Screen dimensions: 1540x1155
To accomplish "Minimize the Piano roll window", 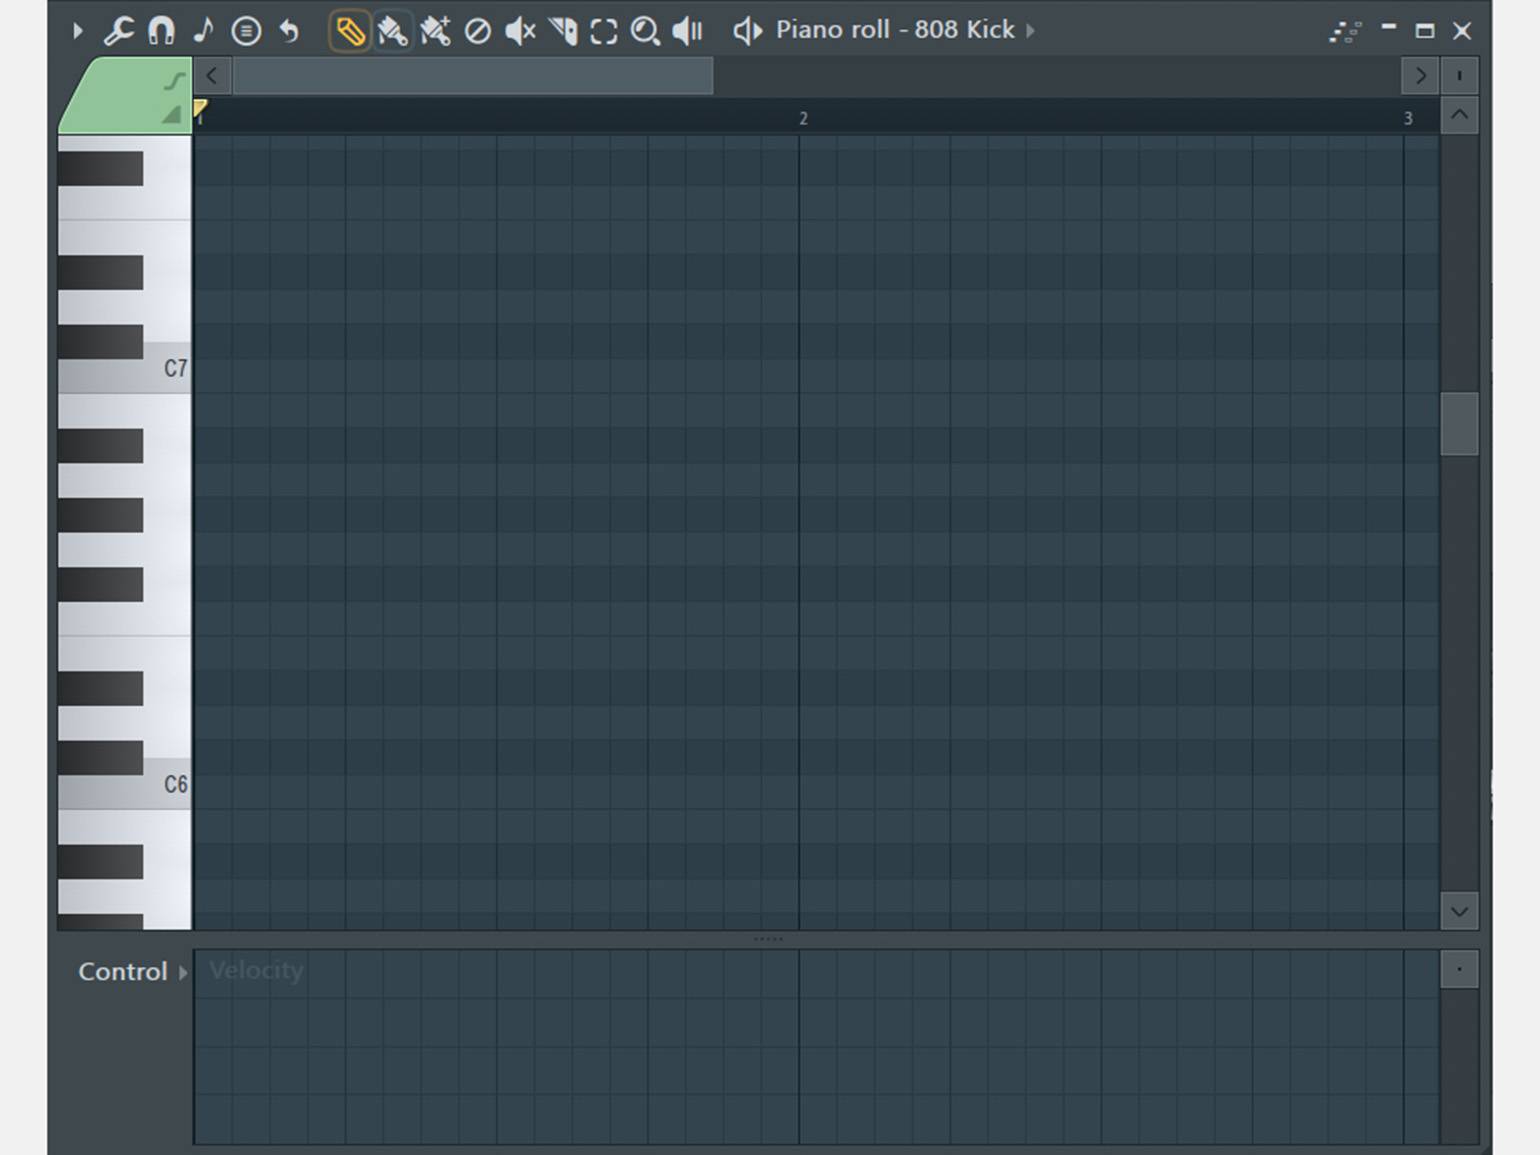I will [1389, 28].
